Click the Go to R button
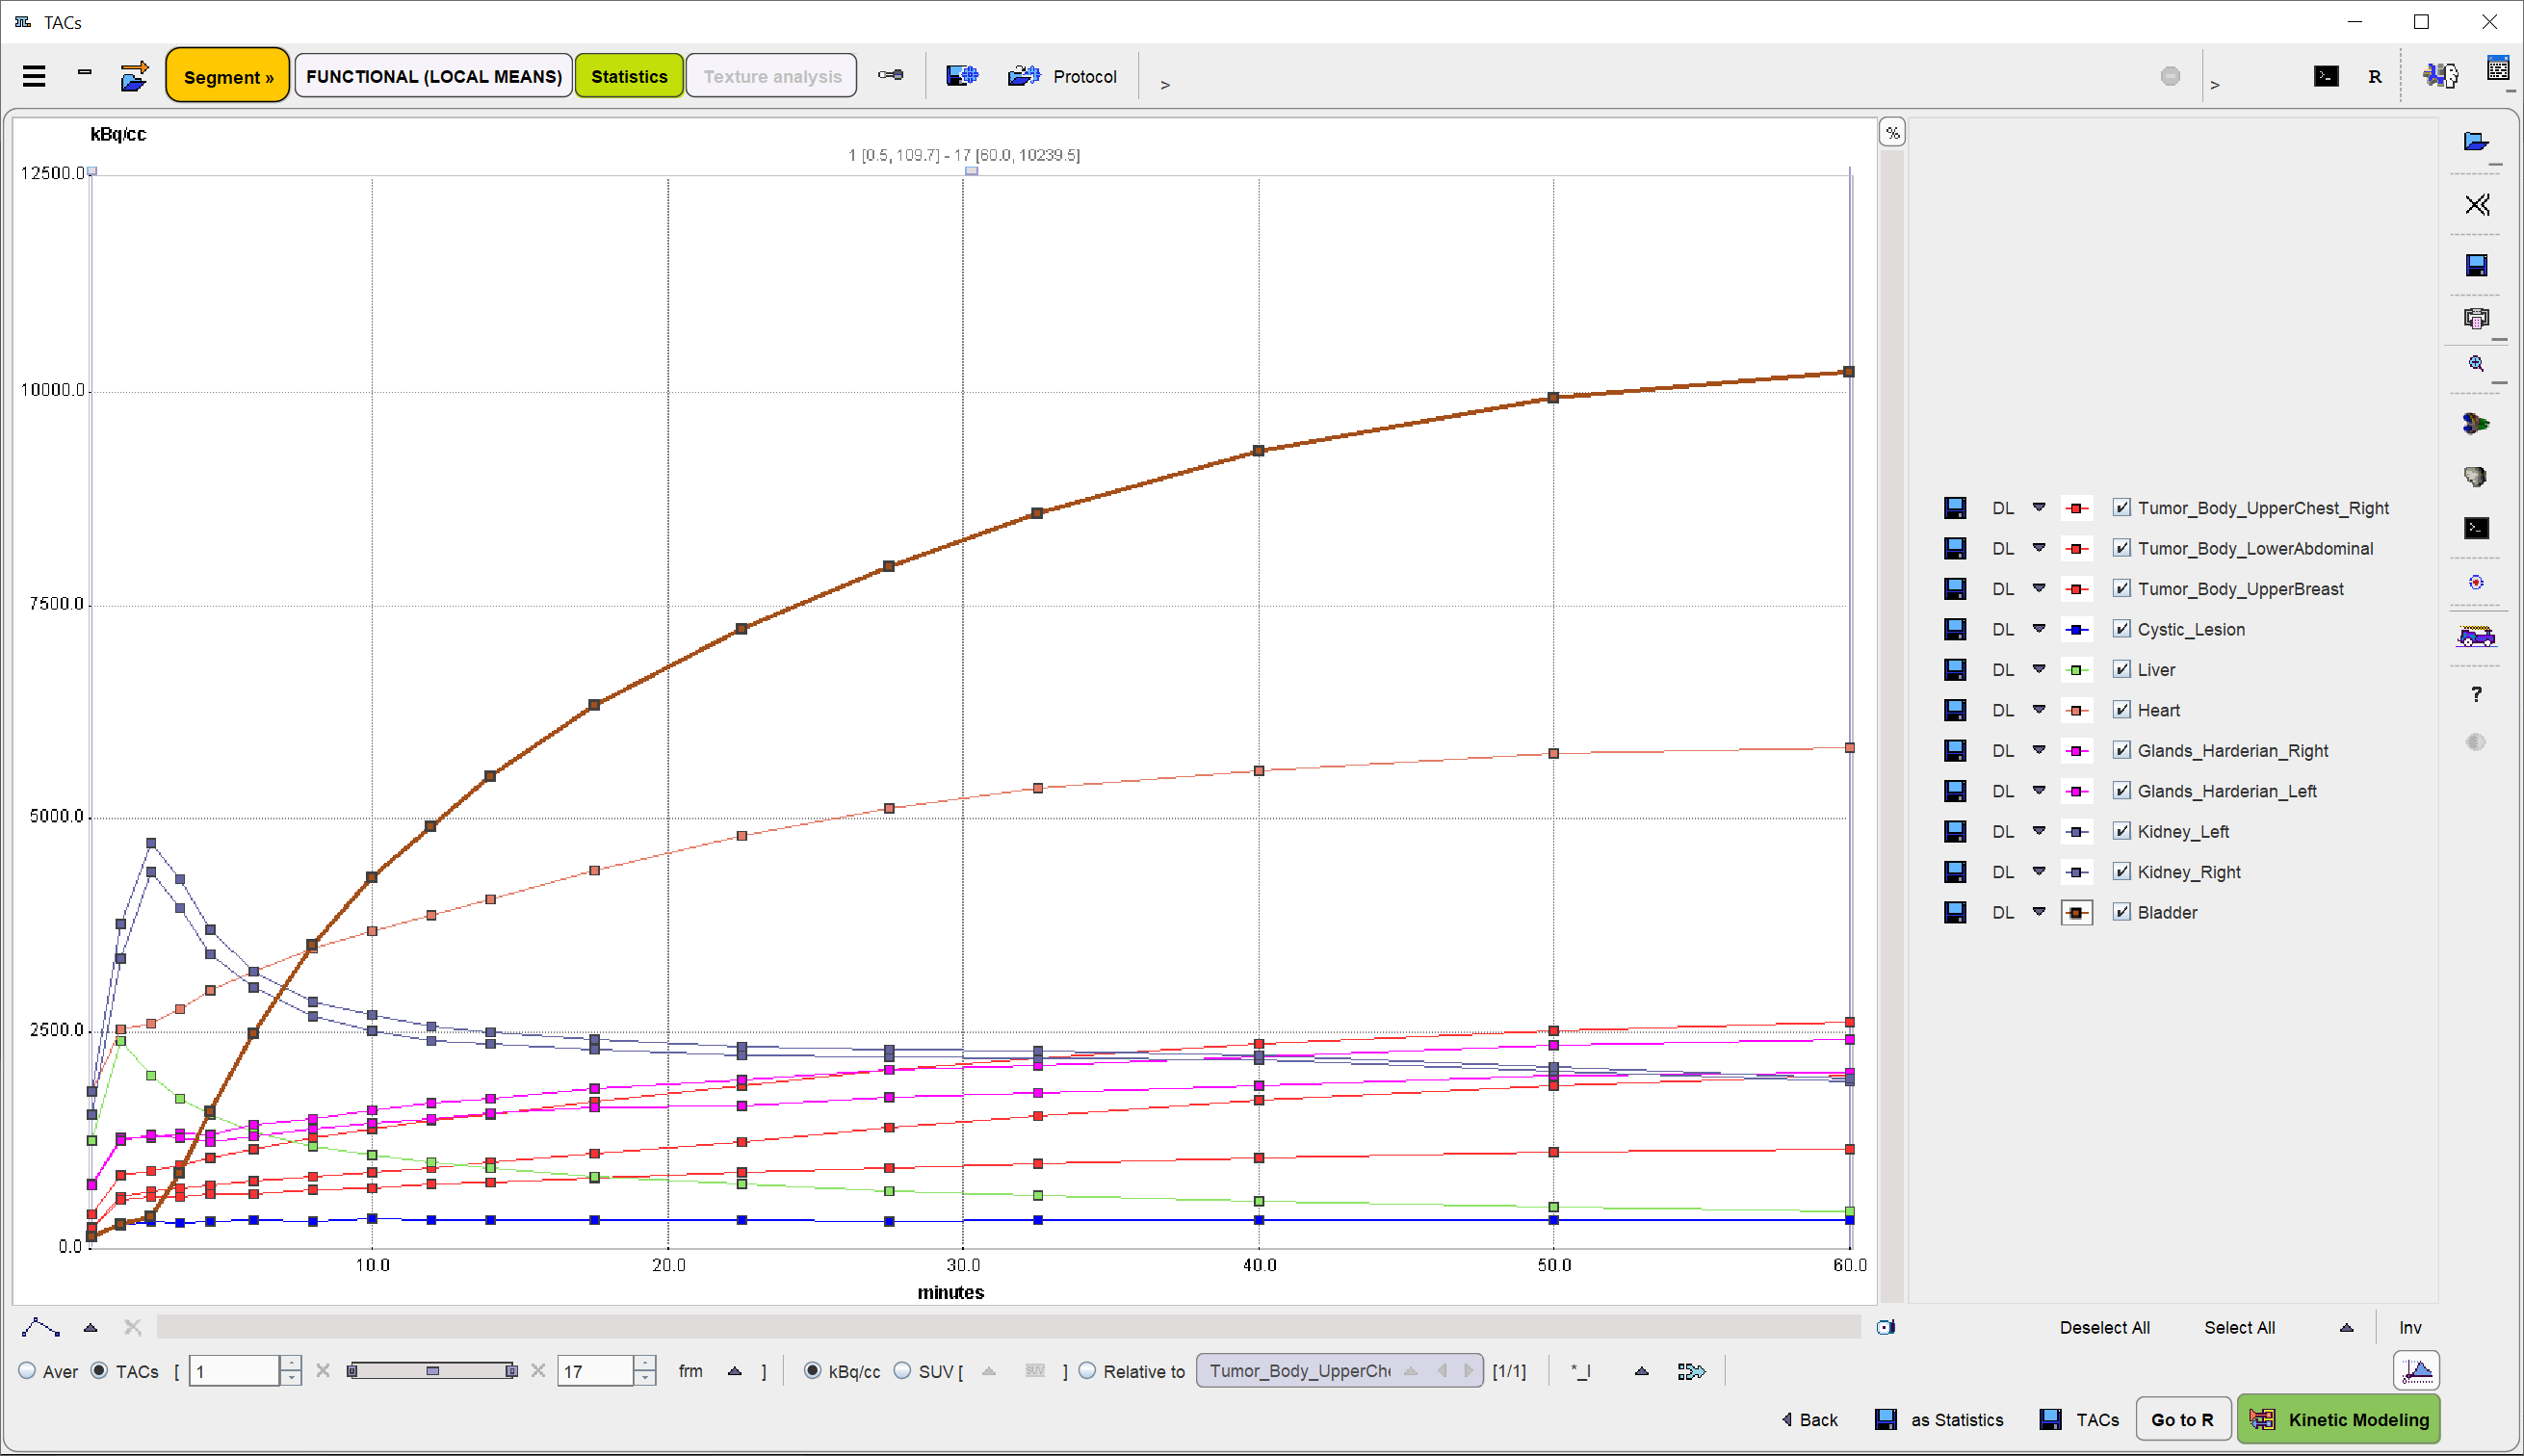This screenshot has width=2524, height=1456. click(x=2183, y=1420)
